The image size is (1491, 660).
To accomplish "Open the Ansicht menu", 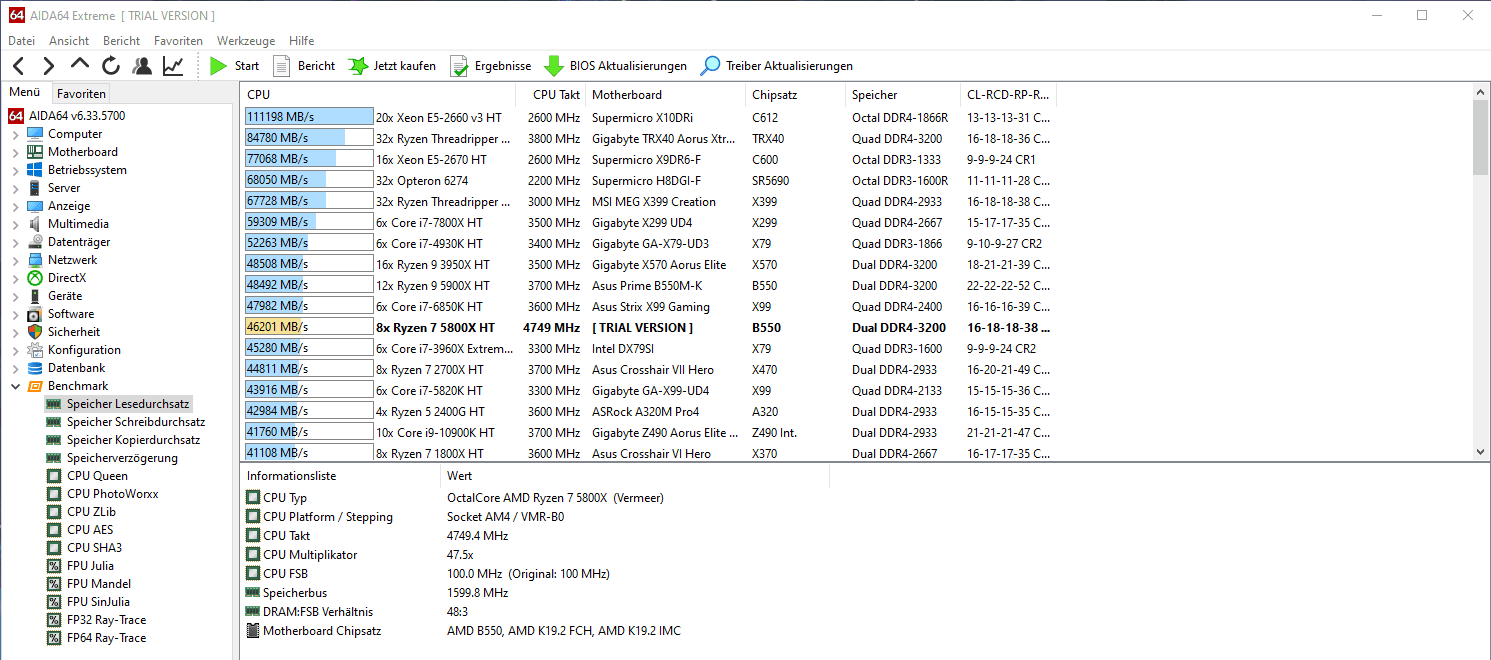I will [x=69, y=41].
